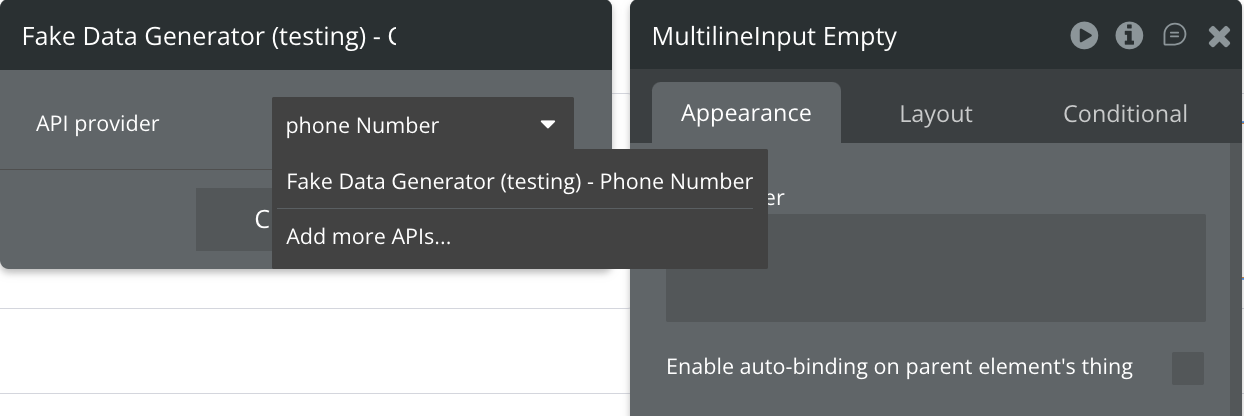Image resolution: width=1244 pixels, height=416 pixels.
Task: Click the 'phone Number' text in the dropdown
Action: [362, 126]
